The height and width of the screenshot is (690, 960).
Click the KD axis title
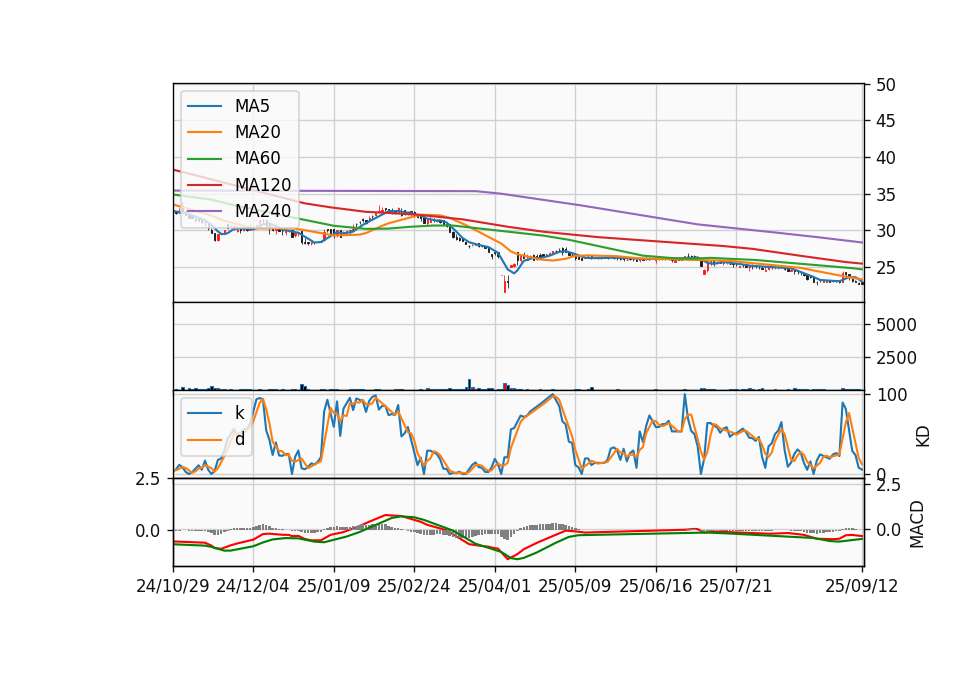coord(923,437)
